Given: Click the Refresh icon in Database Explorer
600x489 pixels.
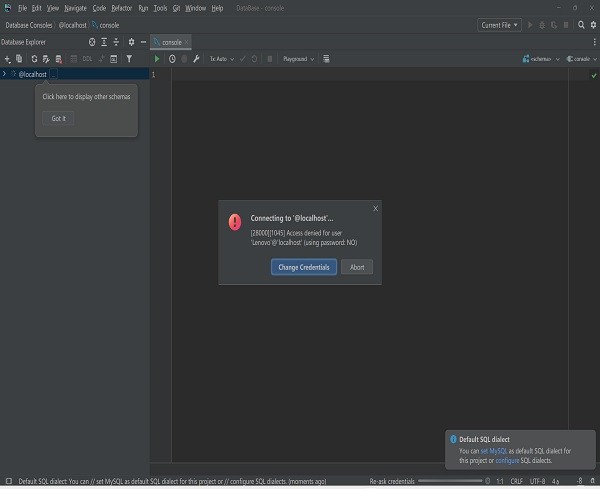Looking at the screenshot, I should tap(33, 59).
